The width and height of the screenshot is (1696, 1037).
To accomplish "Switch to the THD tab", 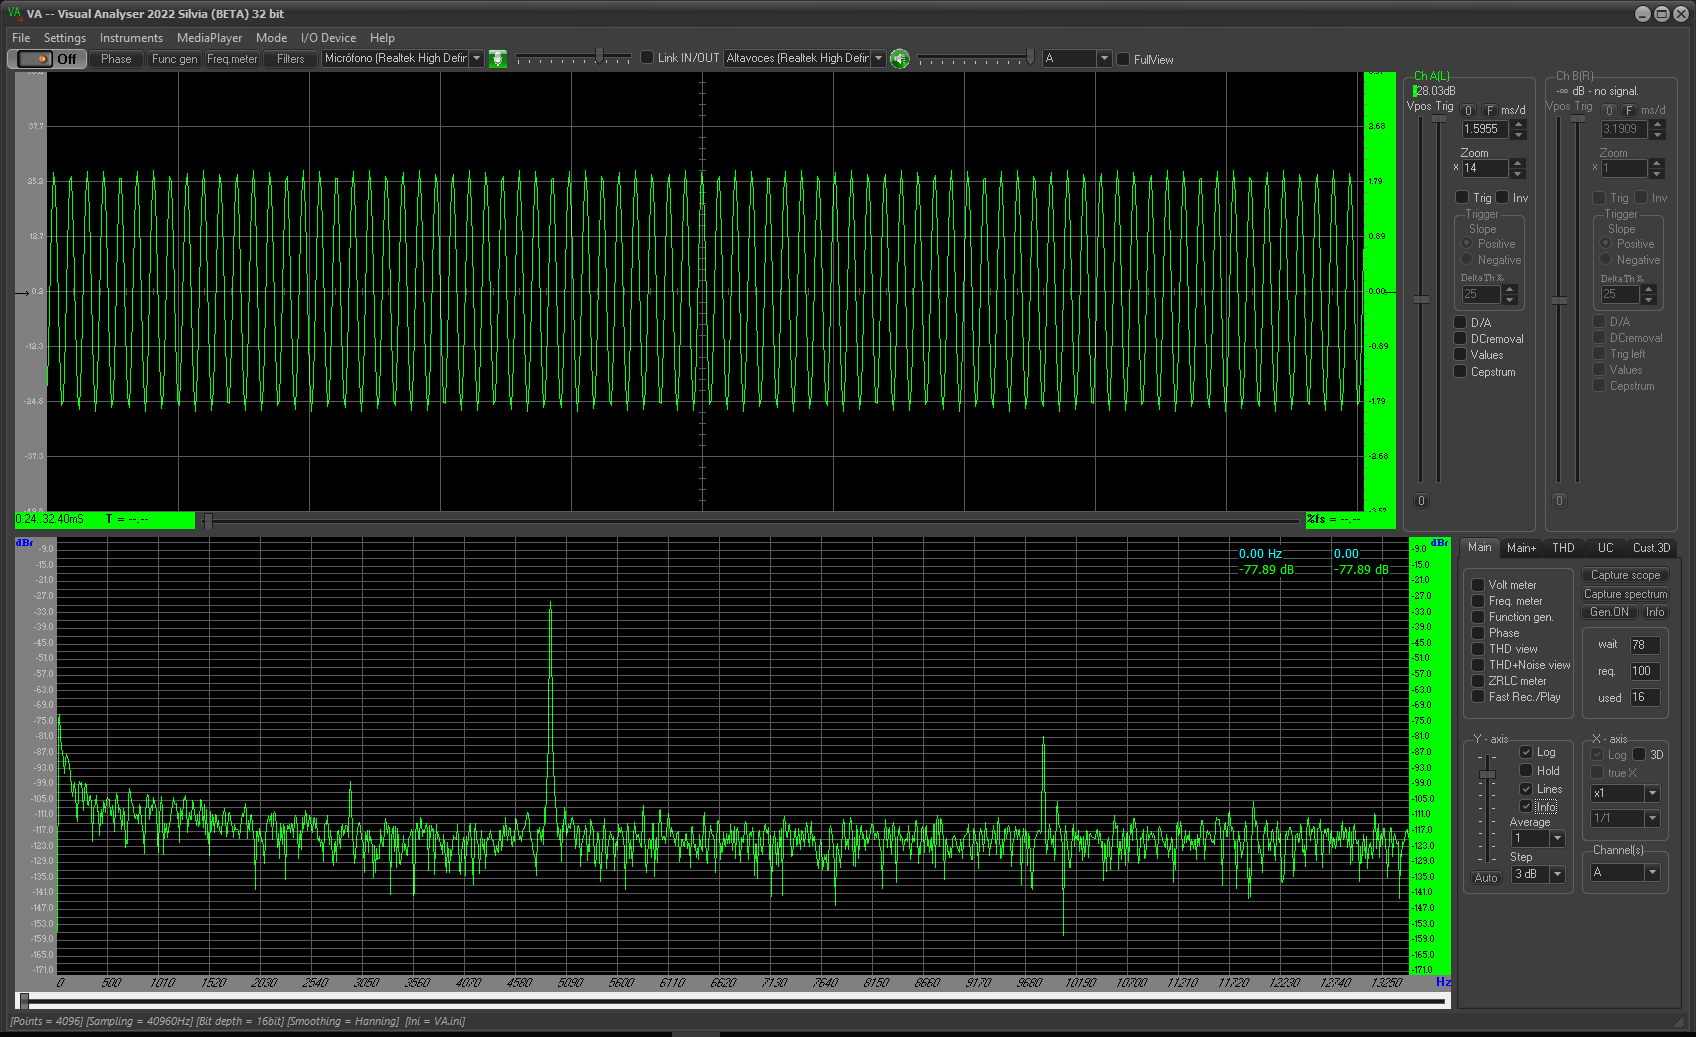I will click(x=1563, y=548).
